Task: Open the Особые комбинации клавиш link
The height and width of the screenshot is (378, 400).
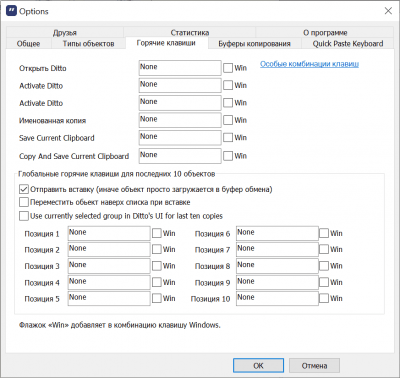Action: [309, 64]
